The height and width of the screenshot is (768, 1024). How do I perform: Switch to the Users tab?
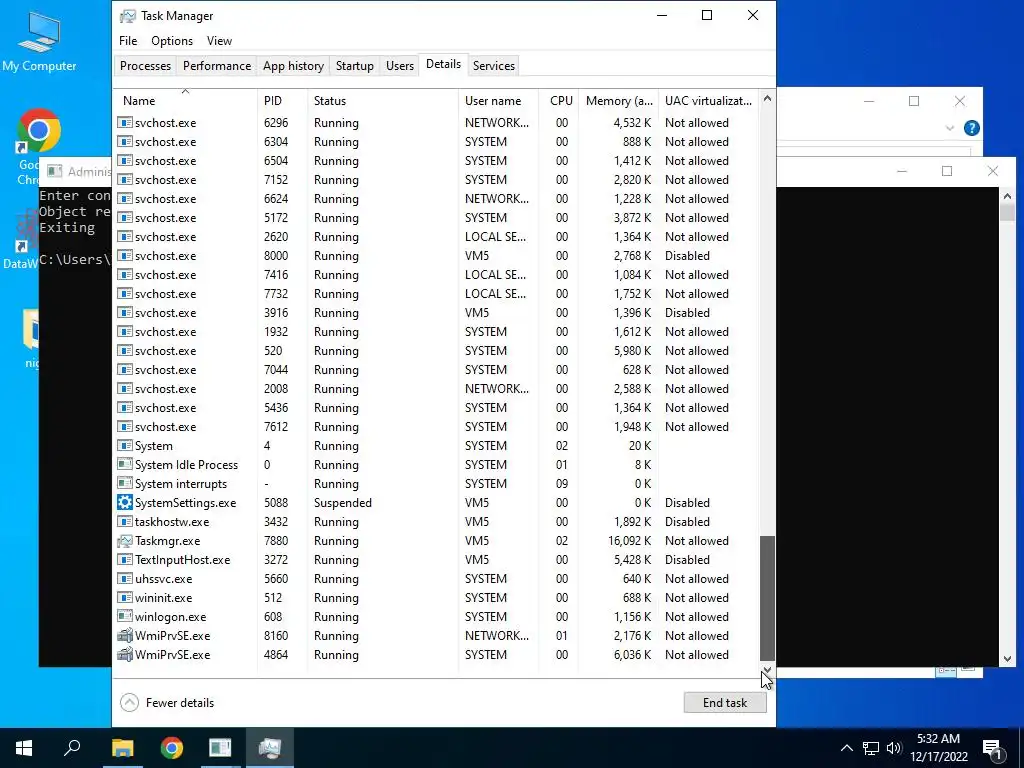400,66
